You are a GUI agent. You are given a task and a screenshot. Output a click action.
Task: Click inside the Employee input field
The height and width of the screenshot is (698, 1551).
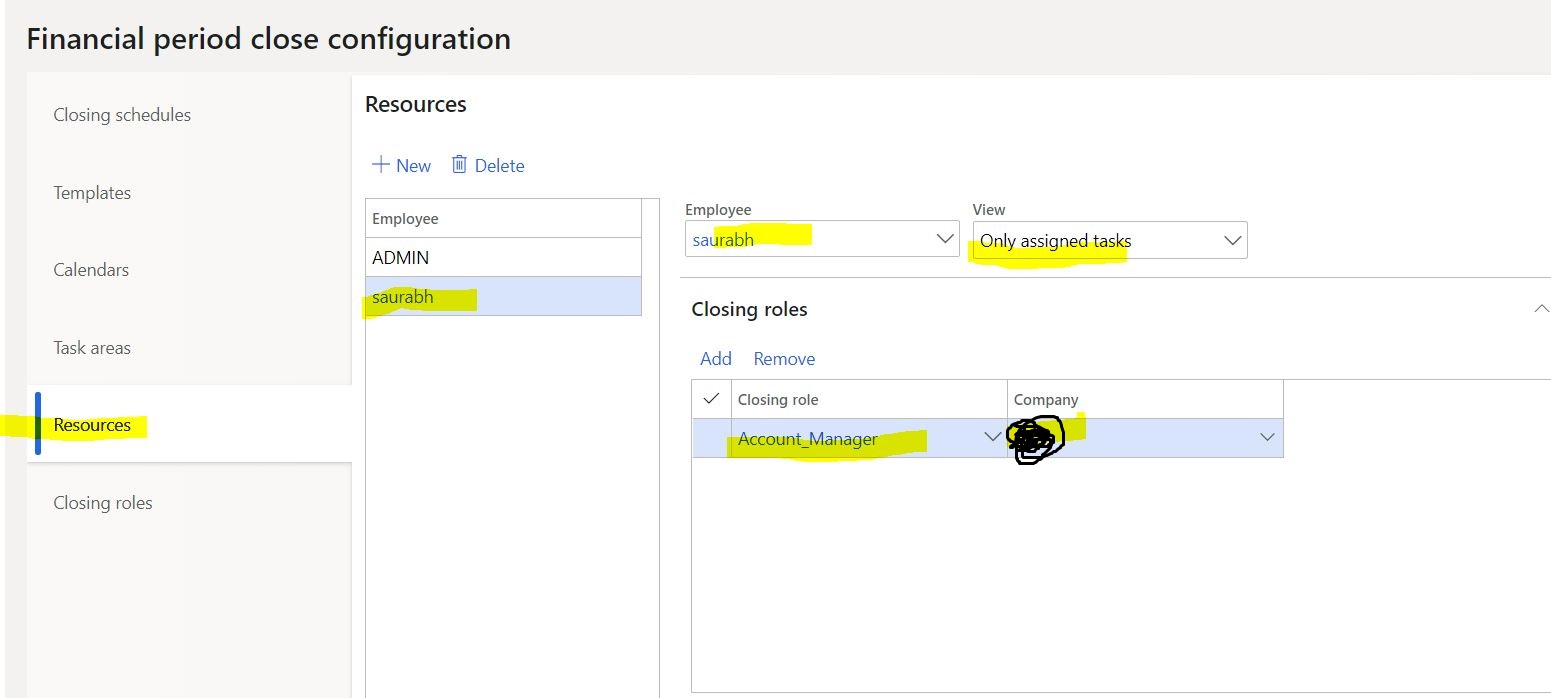pyautogui.click(x=800, y=238)
